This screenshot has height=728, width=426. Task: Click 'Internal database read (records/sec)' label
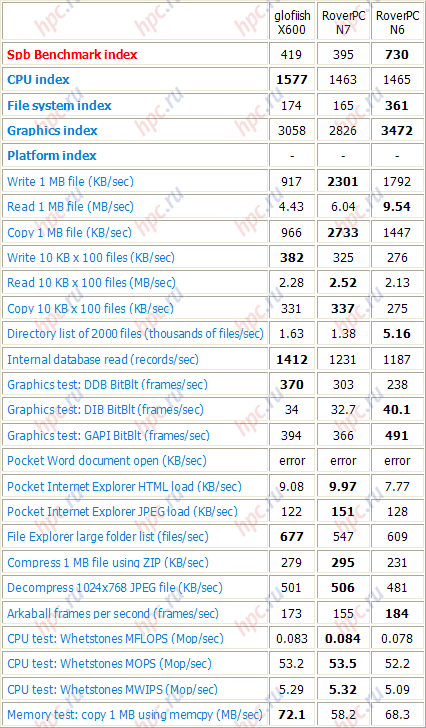pyautogui.click(x=103, y=359)
